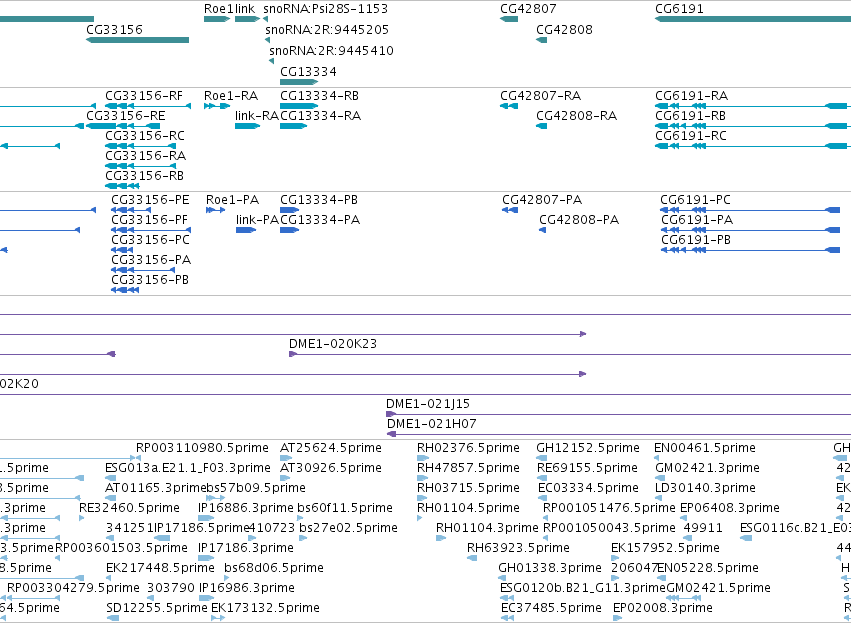Click the DME1-020K23 clone label

pyautogui.click(x=333, y=344)
